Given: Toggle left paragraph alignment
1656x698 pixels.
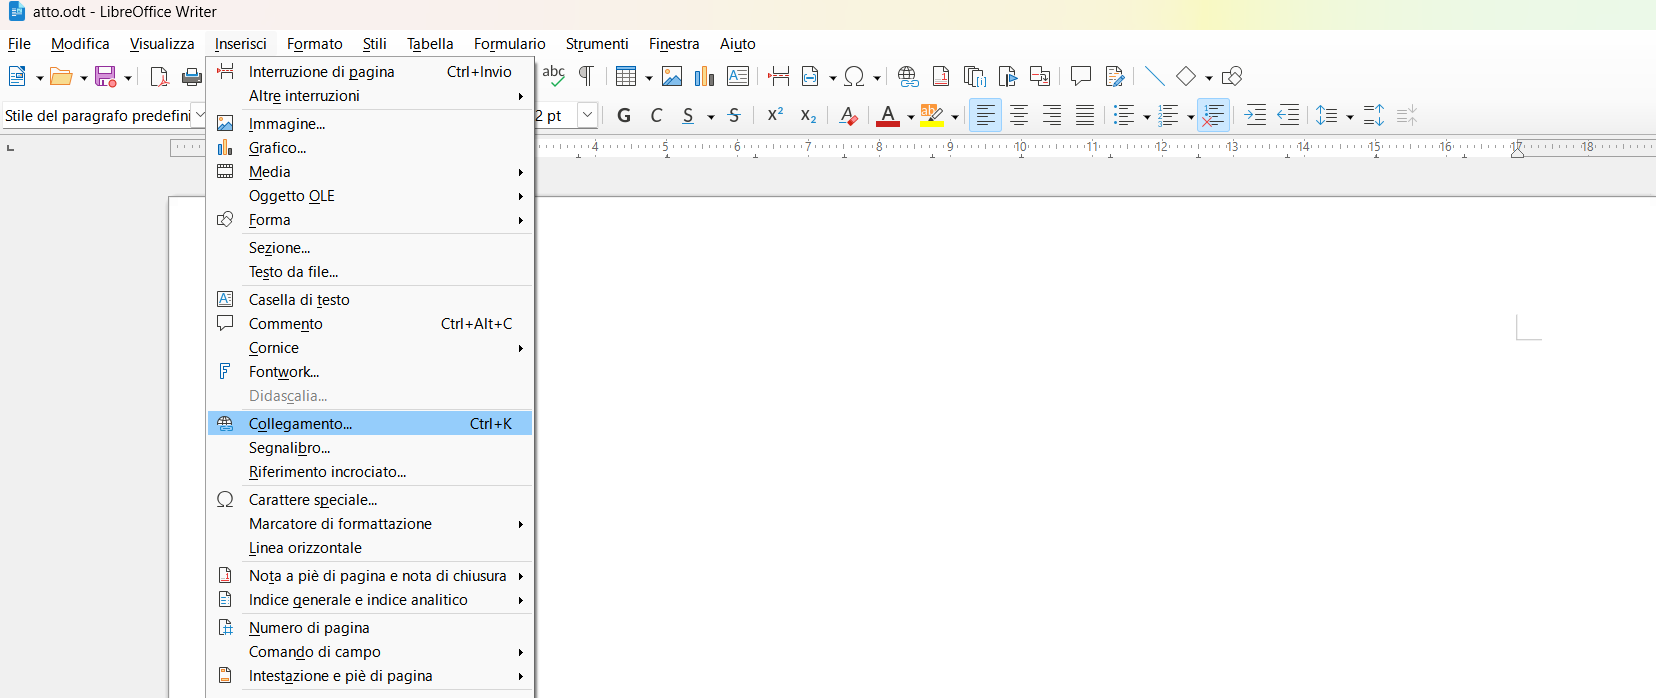Looking at the screenshot, I should point(985,115).
